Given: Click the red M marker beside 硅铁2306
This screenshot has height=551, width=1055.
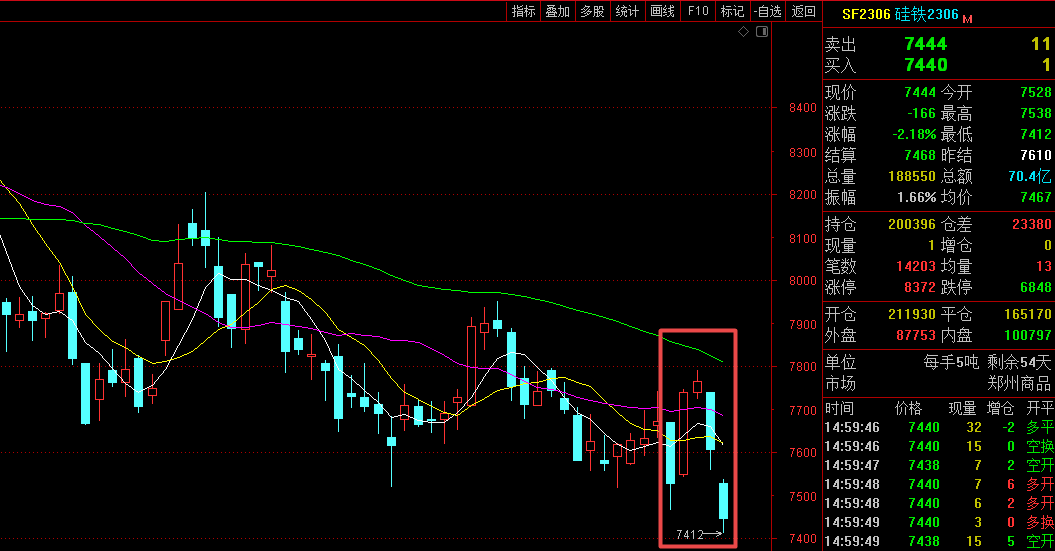Looking at the screenshot, I should coord(968,18).
